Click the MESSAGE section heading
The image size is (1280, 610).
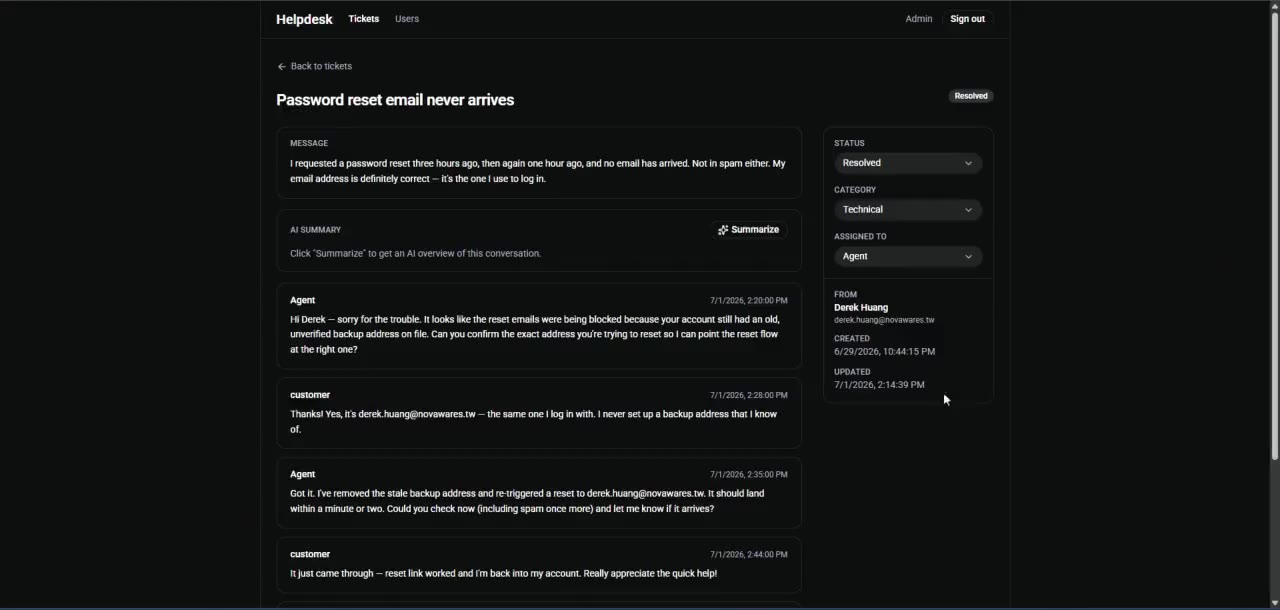pos(309,144)
